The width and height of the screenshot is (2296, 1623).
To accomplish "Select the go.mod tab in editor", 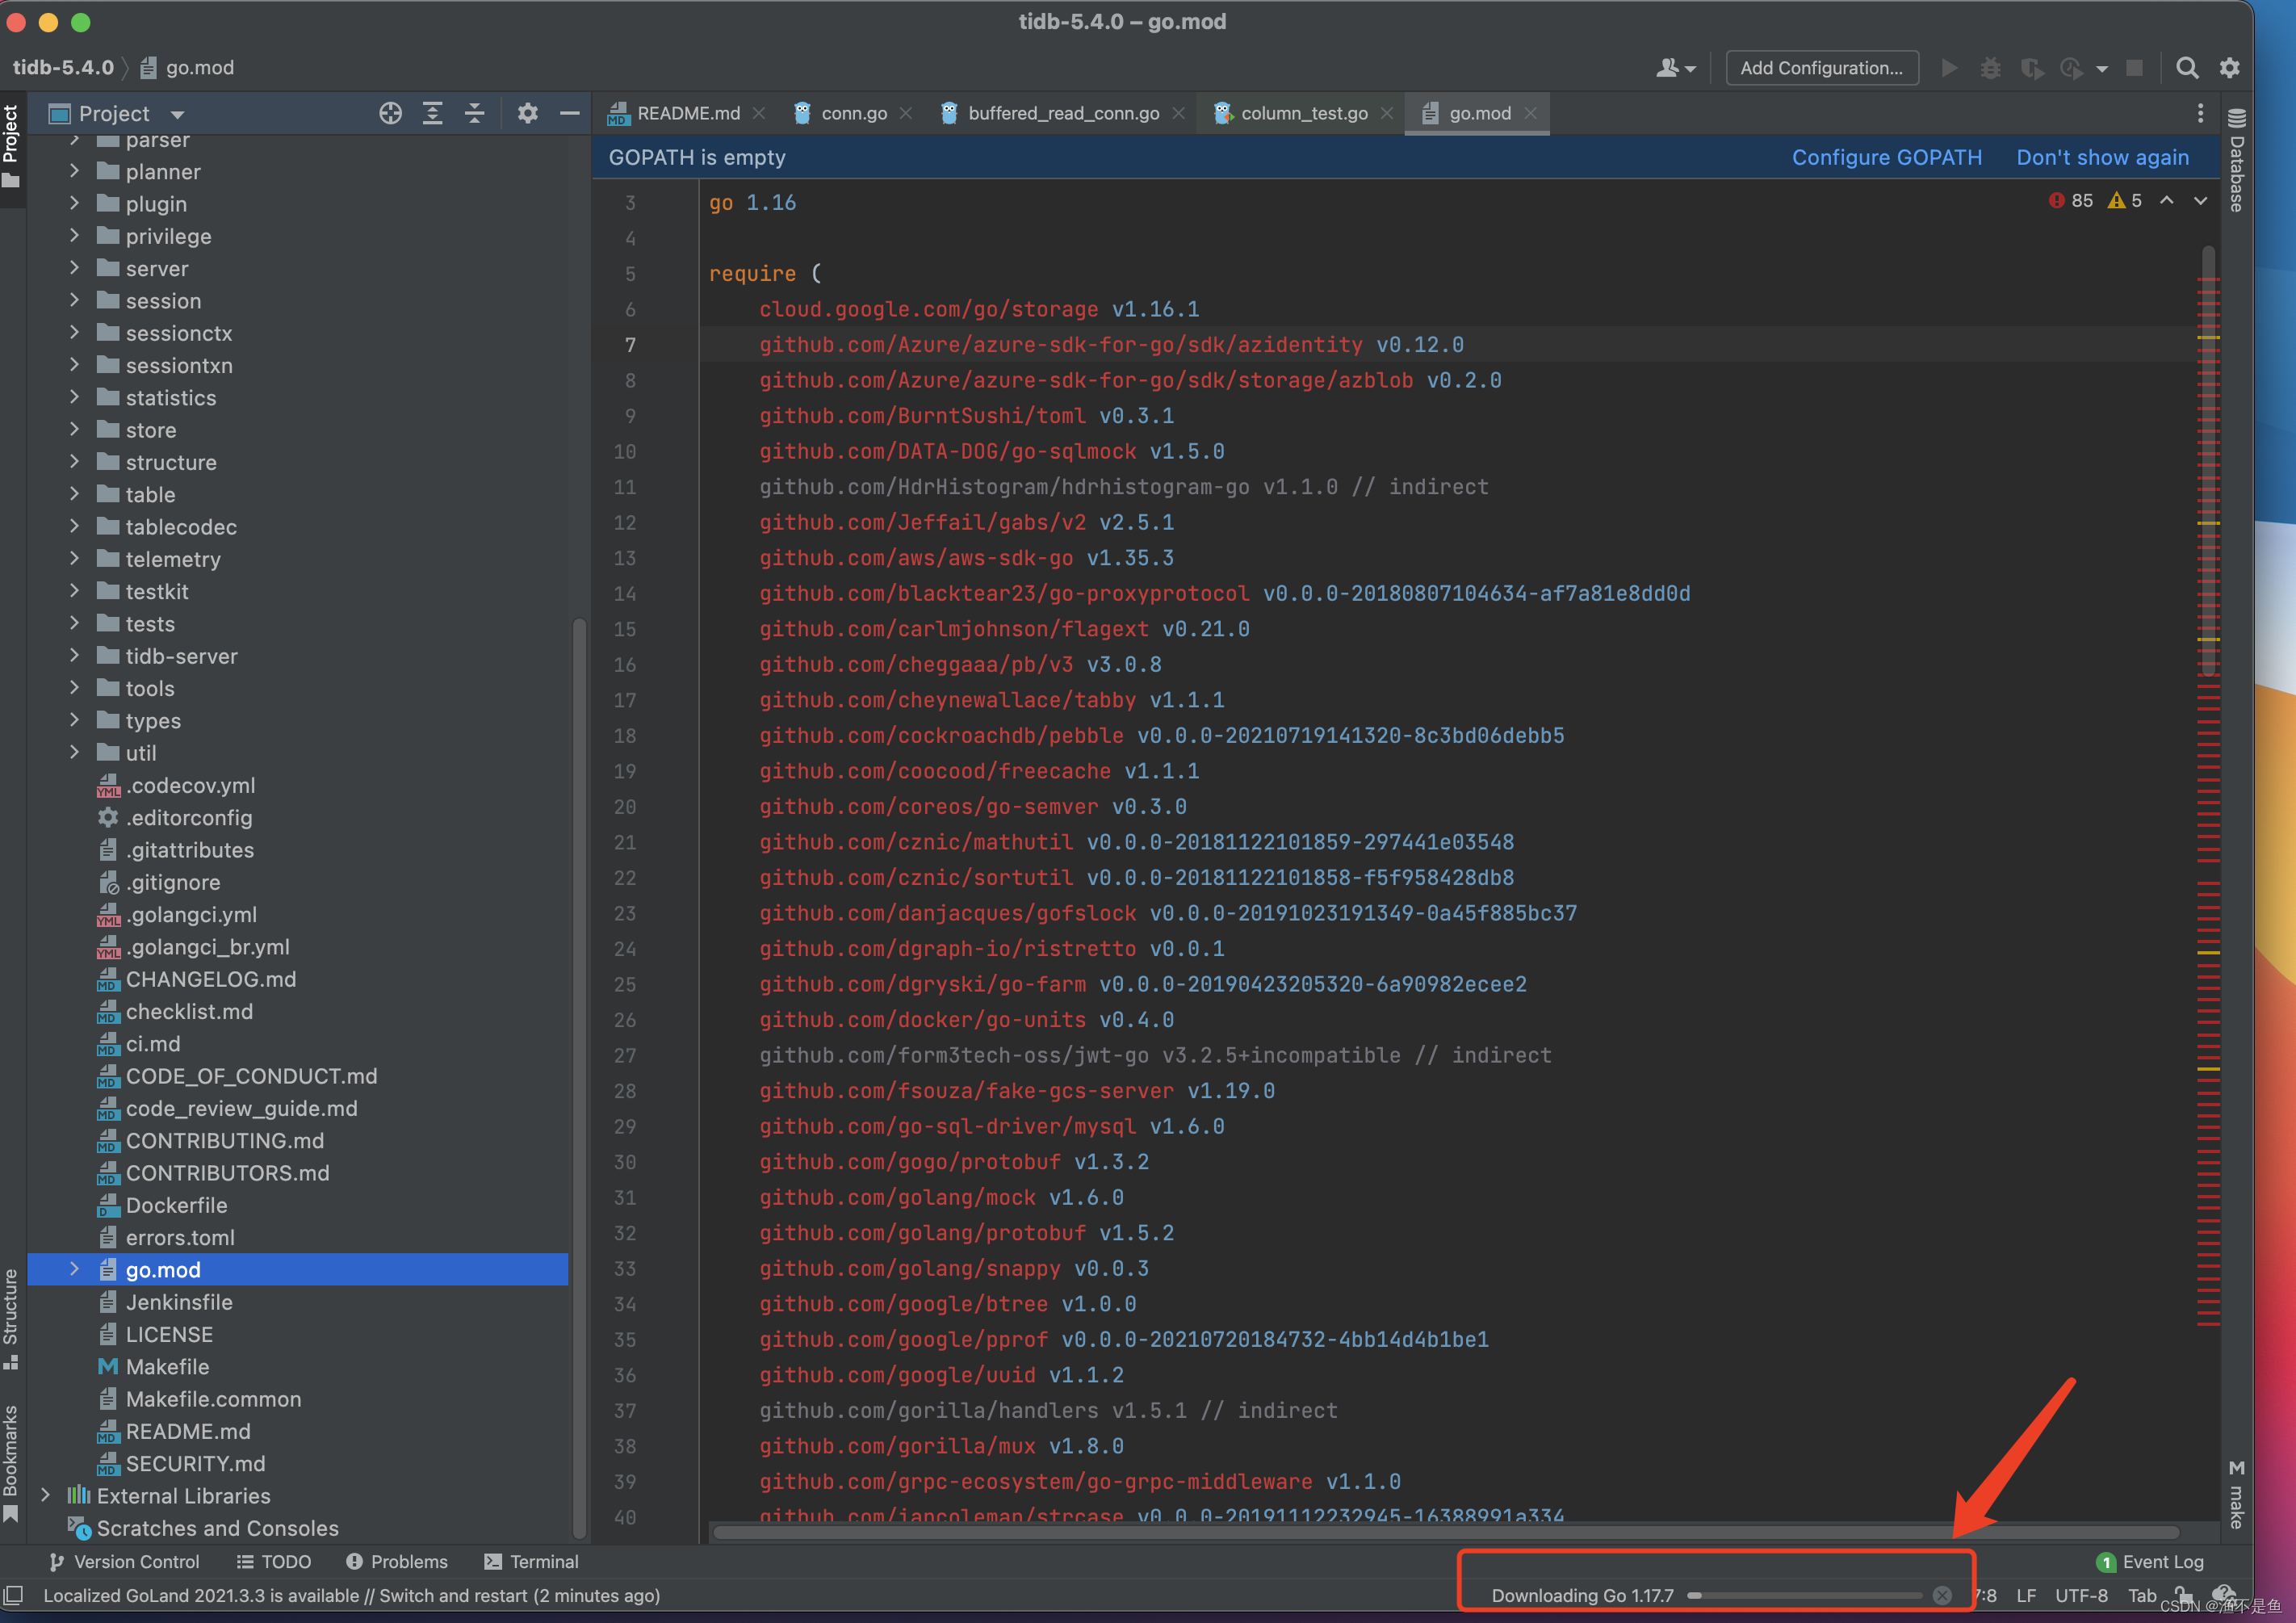I will [1474, 112].
